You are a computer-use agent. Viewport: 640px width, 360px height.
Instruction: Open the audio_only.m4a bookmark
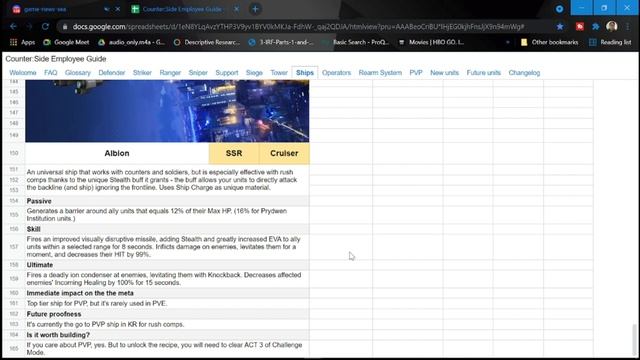(x=131, y=42)
